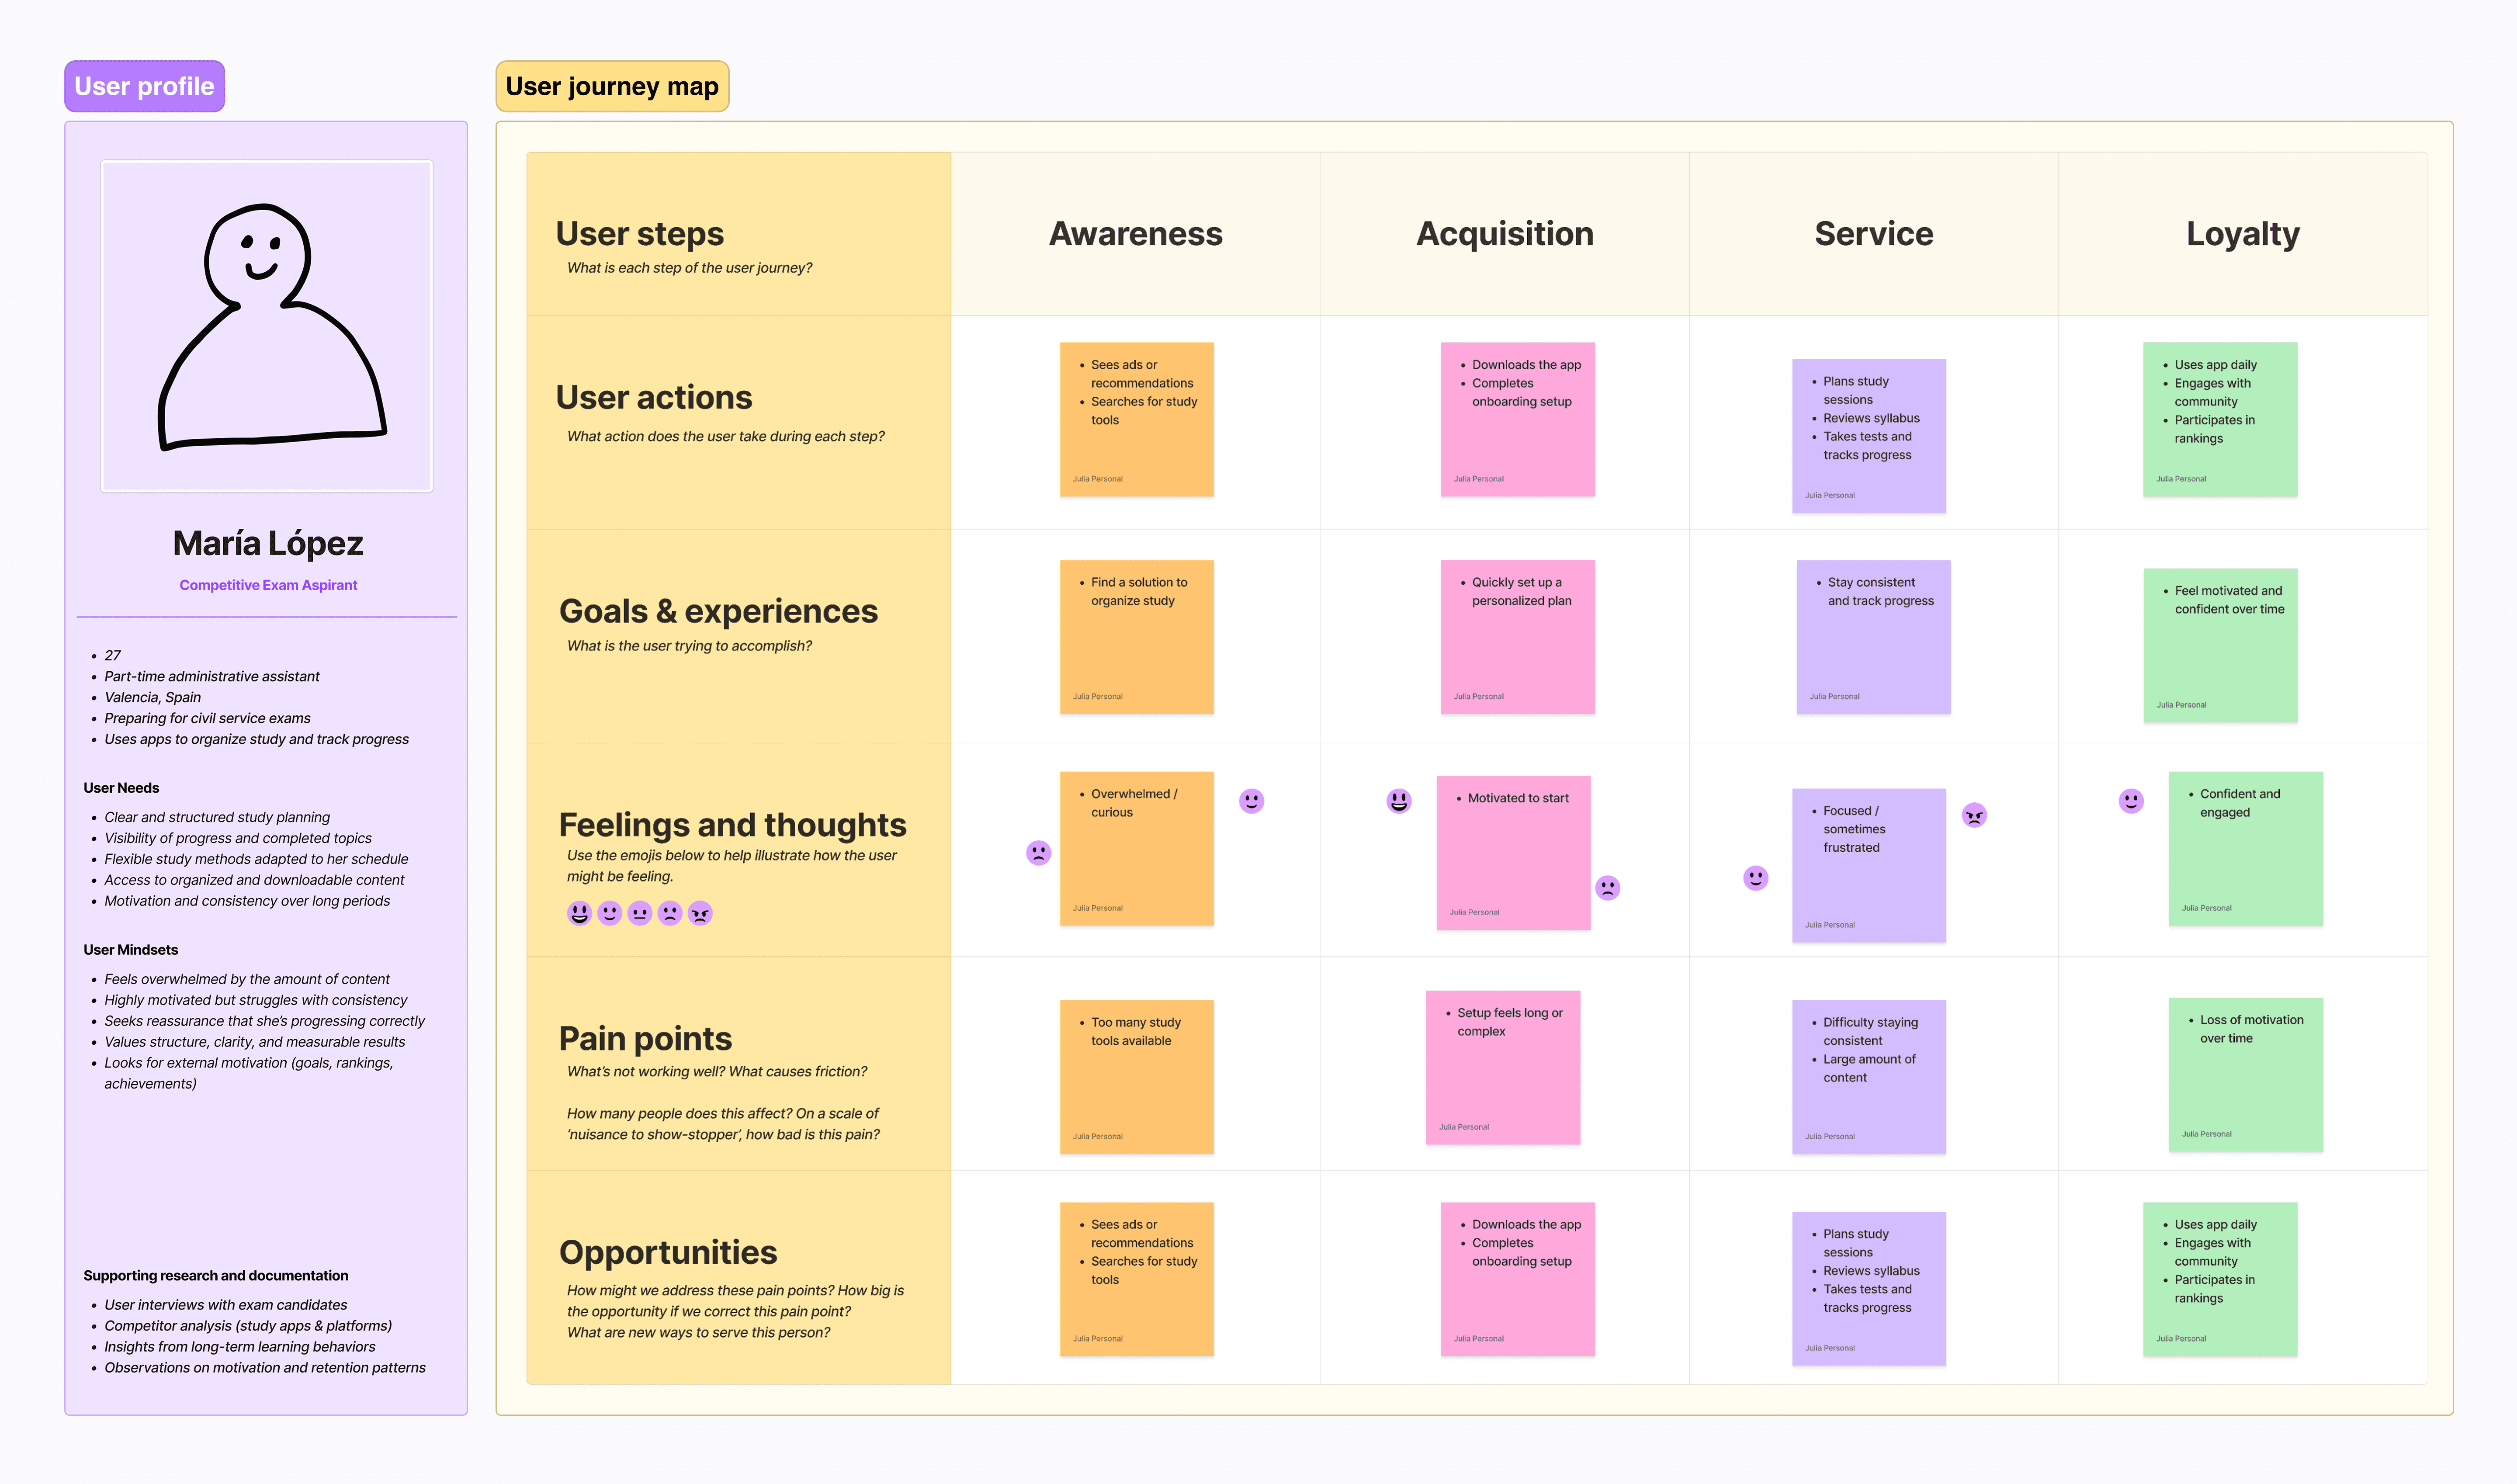The height and width of the screenshot is (1484, 2517).
Task: Select the orange 'Too many study tools' sticky
Action: tap(1136, 1077)
